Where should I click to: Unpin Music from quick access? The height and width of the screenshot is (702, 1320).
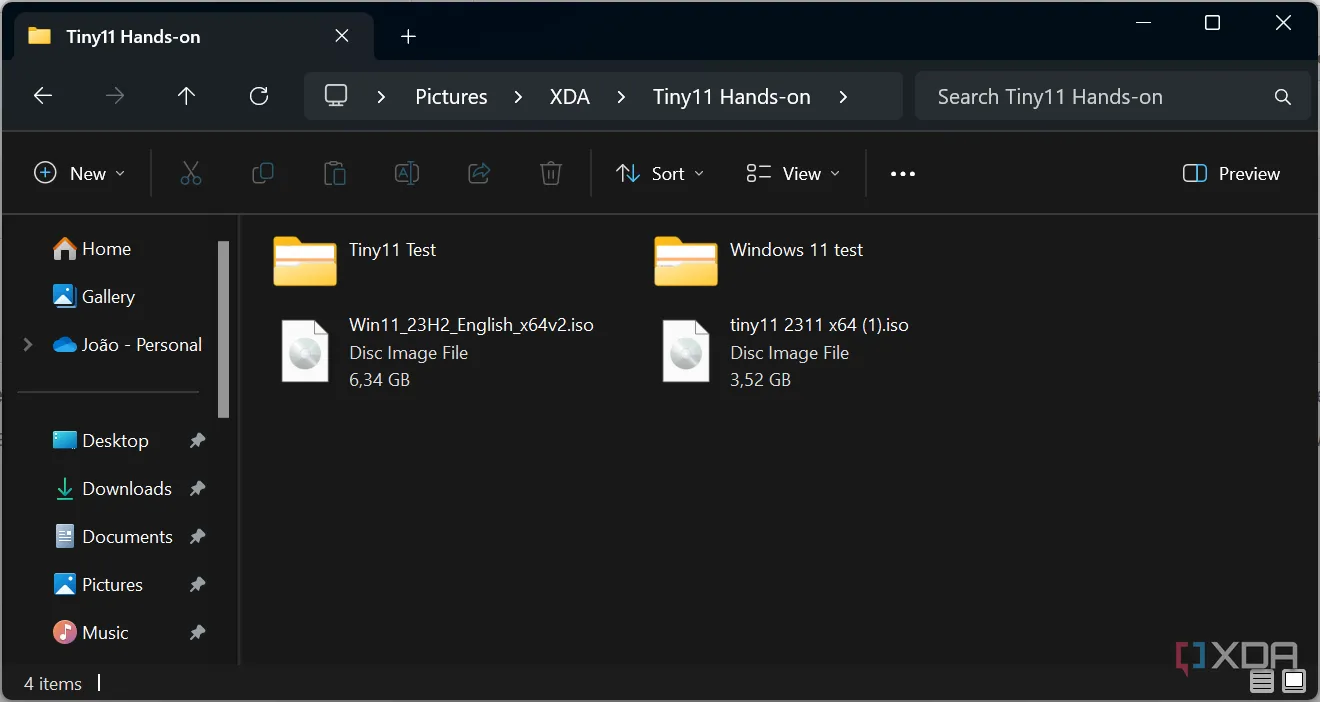tap(198, 633)
